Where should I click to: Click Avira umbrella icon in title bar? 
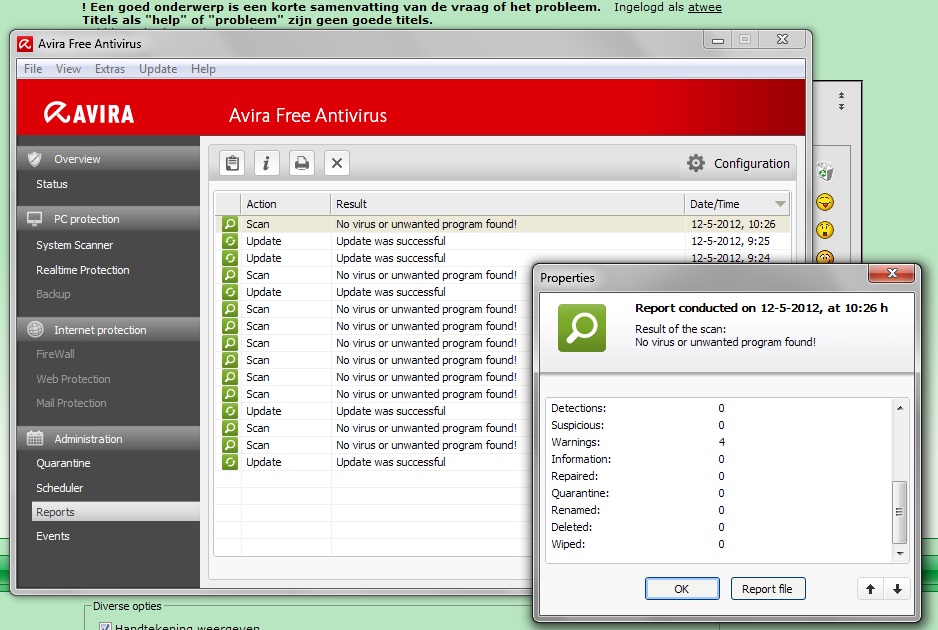click(x=25, y=44)
